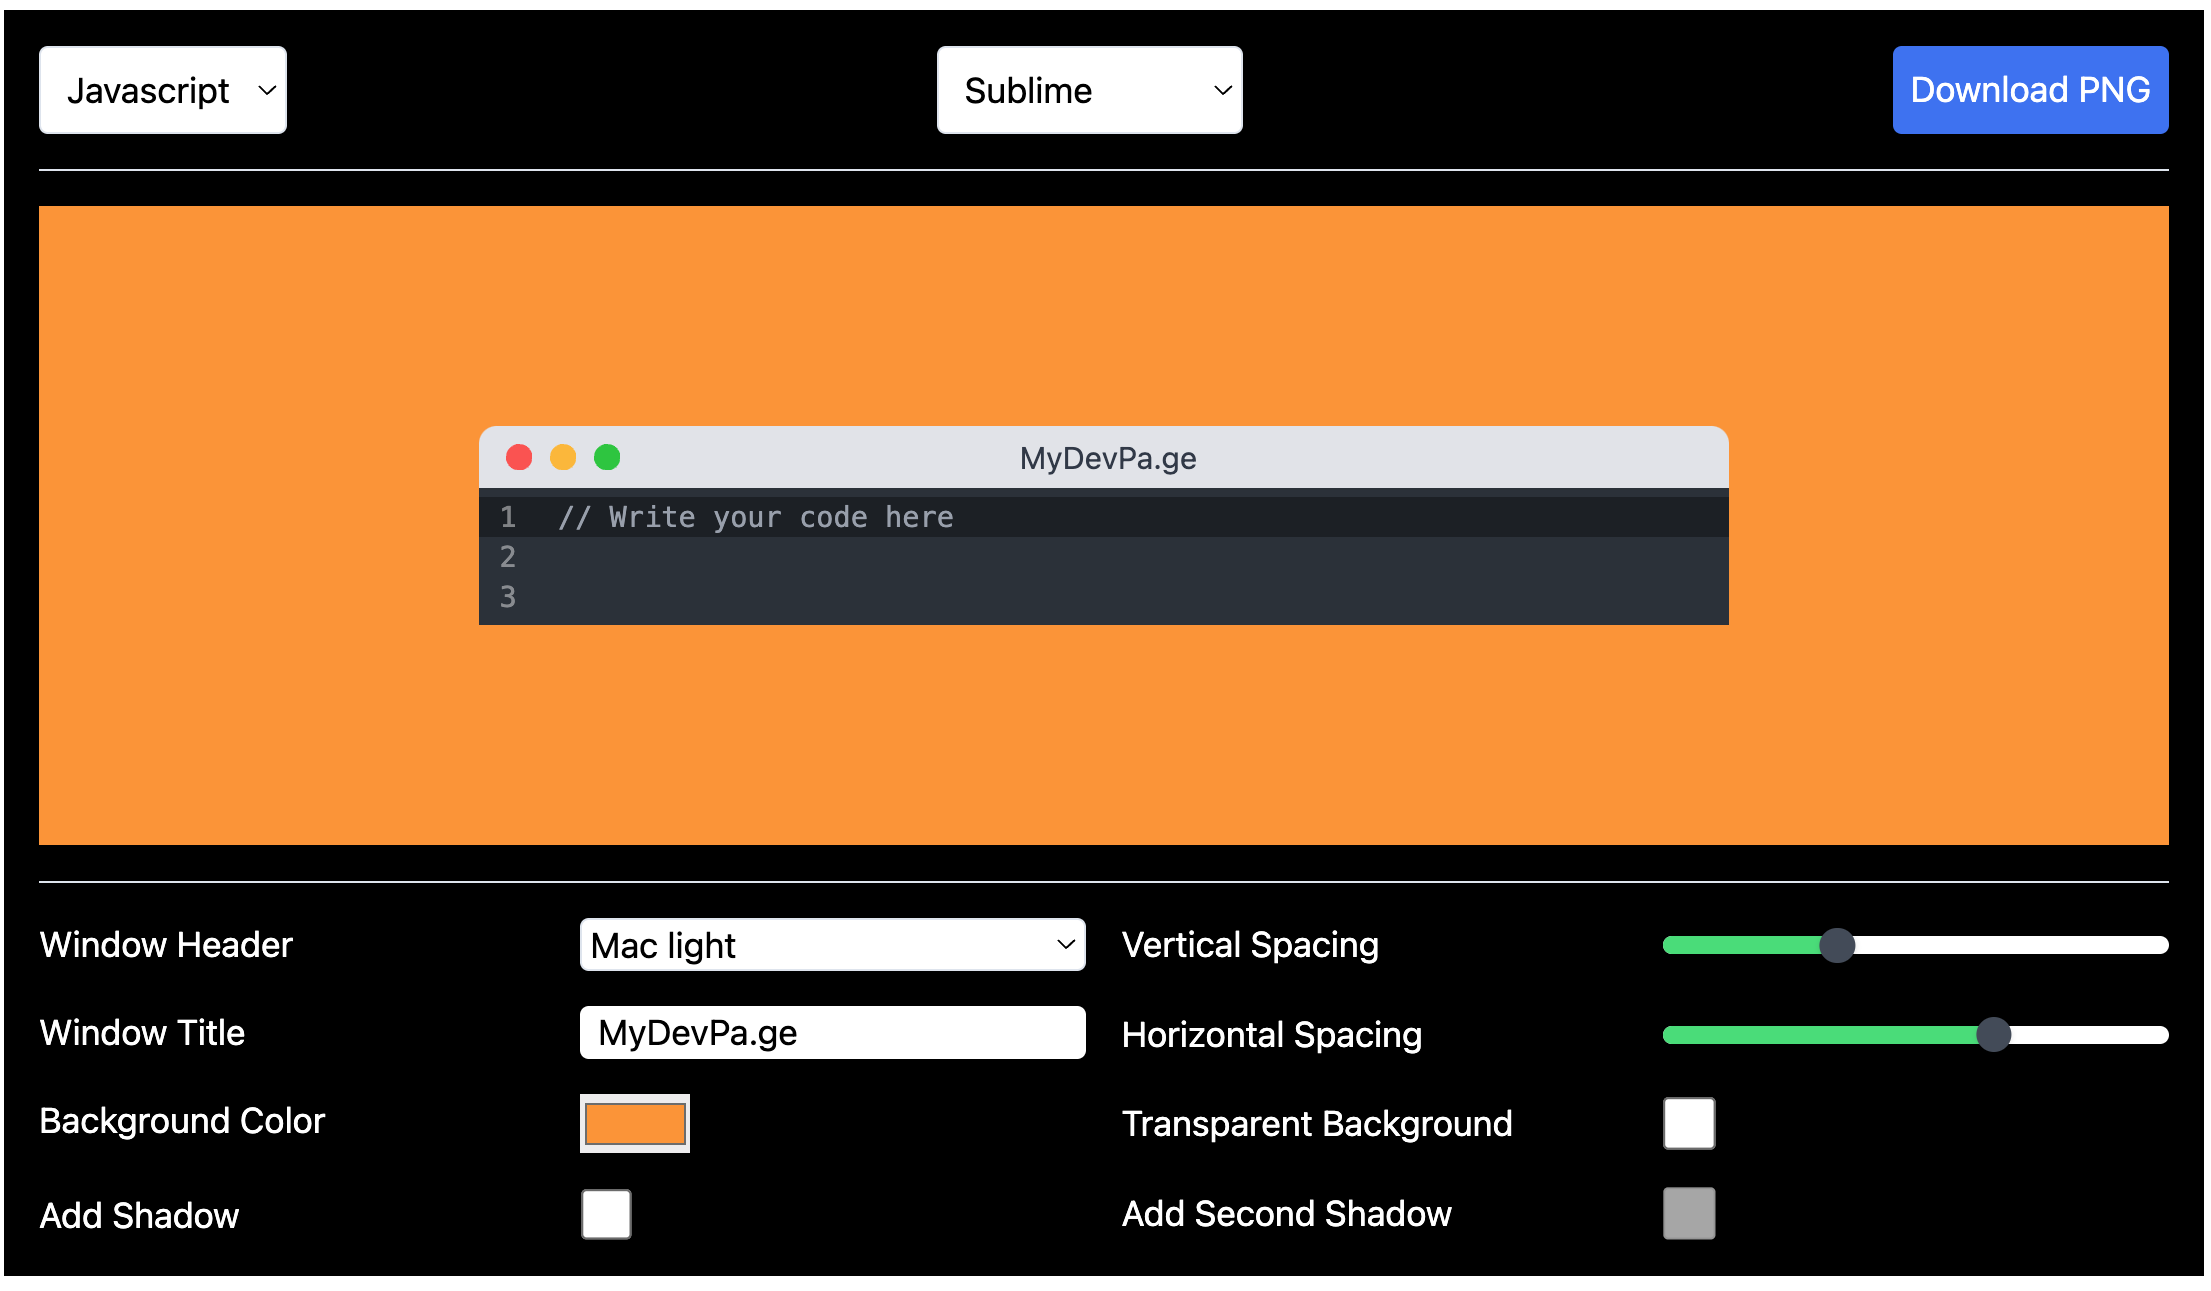Click the green maximize dot in code window
Screen dimensions: 2211x1291
[x=607, y=457]
